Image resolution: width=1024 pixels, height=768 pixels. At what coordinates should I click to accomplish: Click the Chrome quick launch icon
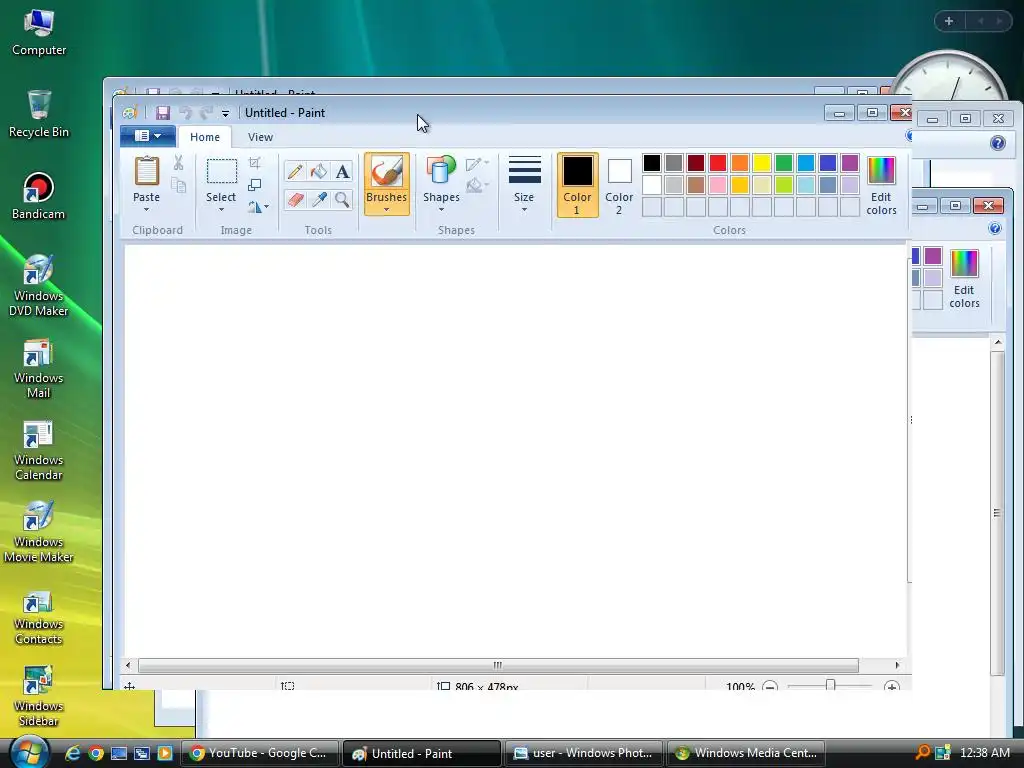[96, 753]
